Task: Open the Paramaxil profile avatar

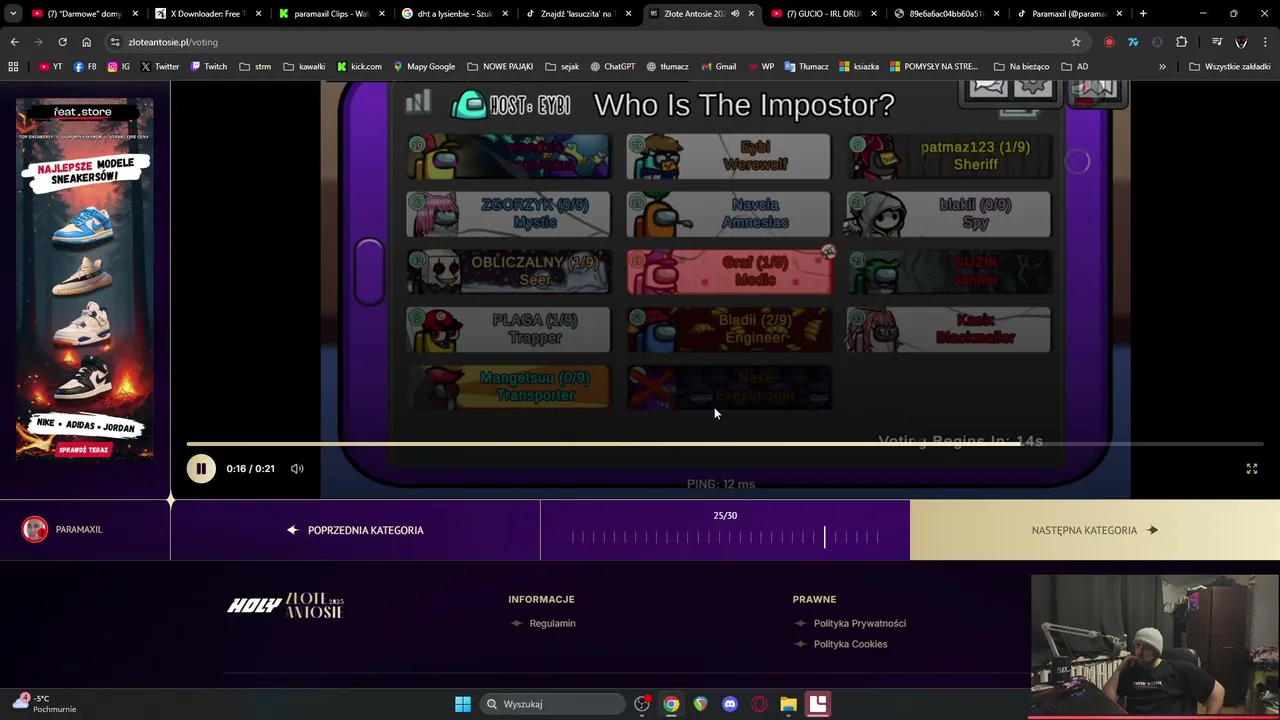Action: click(35, 529)
